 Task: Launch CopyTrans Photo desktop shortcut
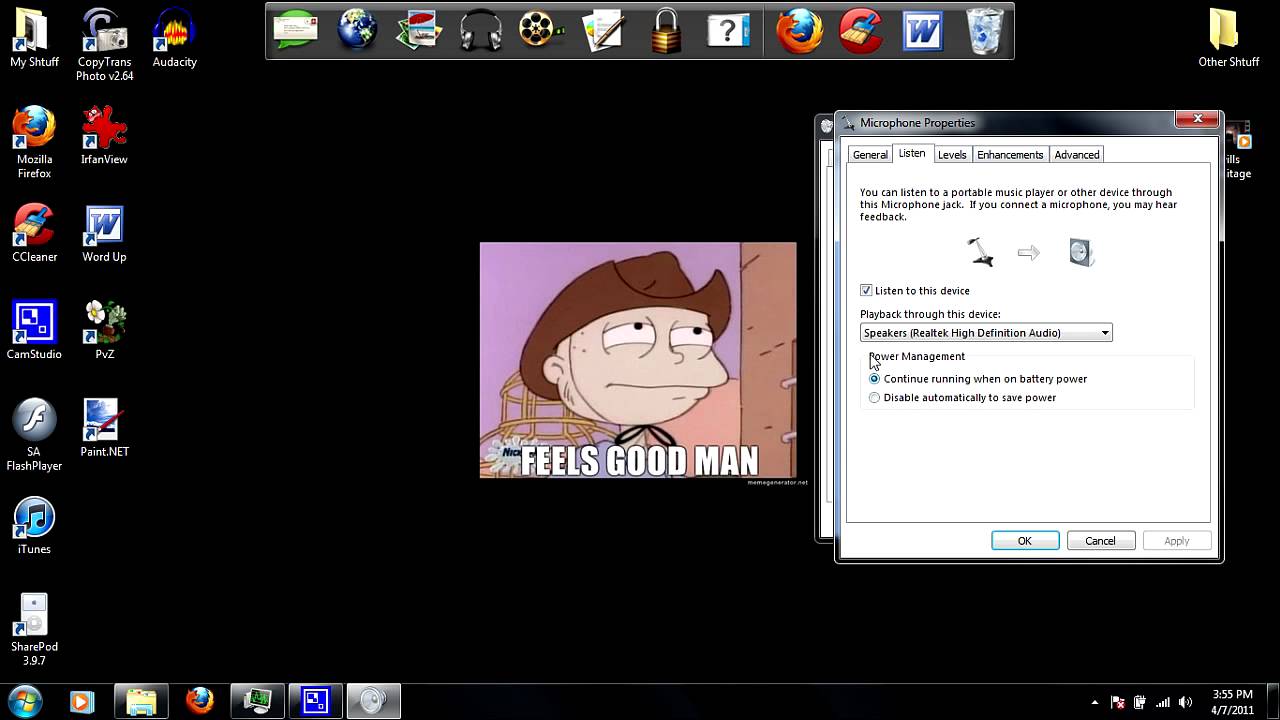coord(105,45)
